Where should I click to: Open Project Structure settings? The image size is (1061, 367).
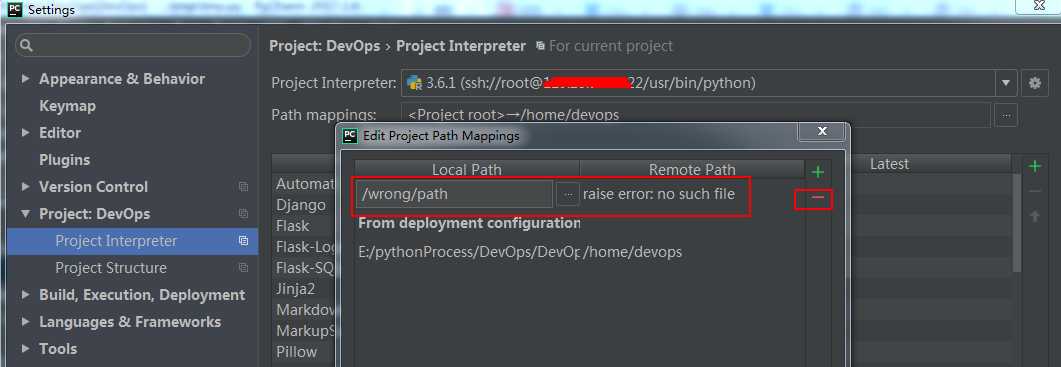[x=111, y=268]
